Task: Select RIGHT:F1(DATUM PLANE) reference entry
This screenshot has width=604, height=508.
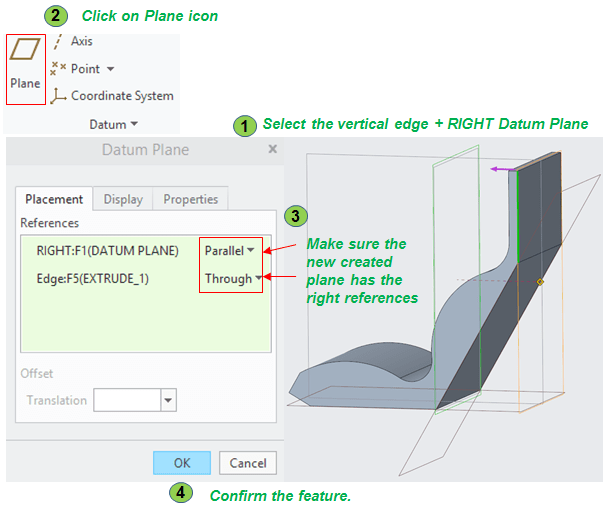Action: point(107,250)
